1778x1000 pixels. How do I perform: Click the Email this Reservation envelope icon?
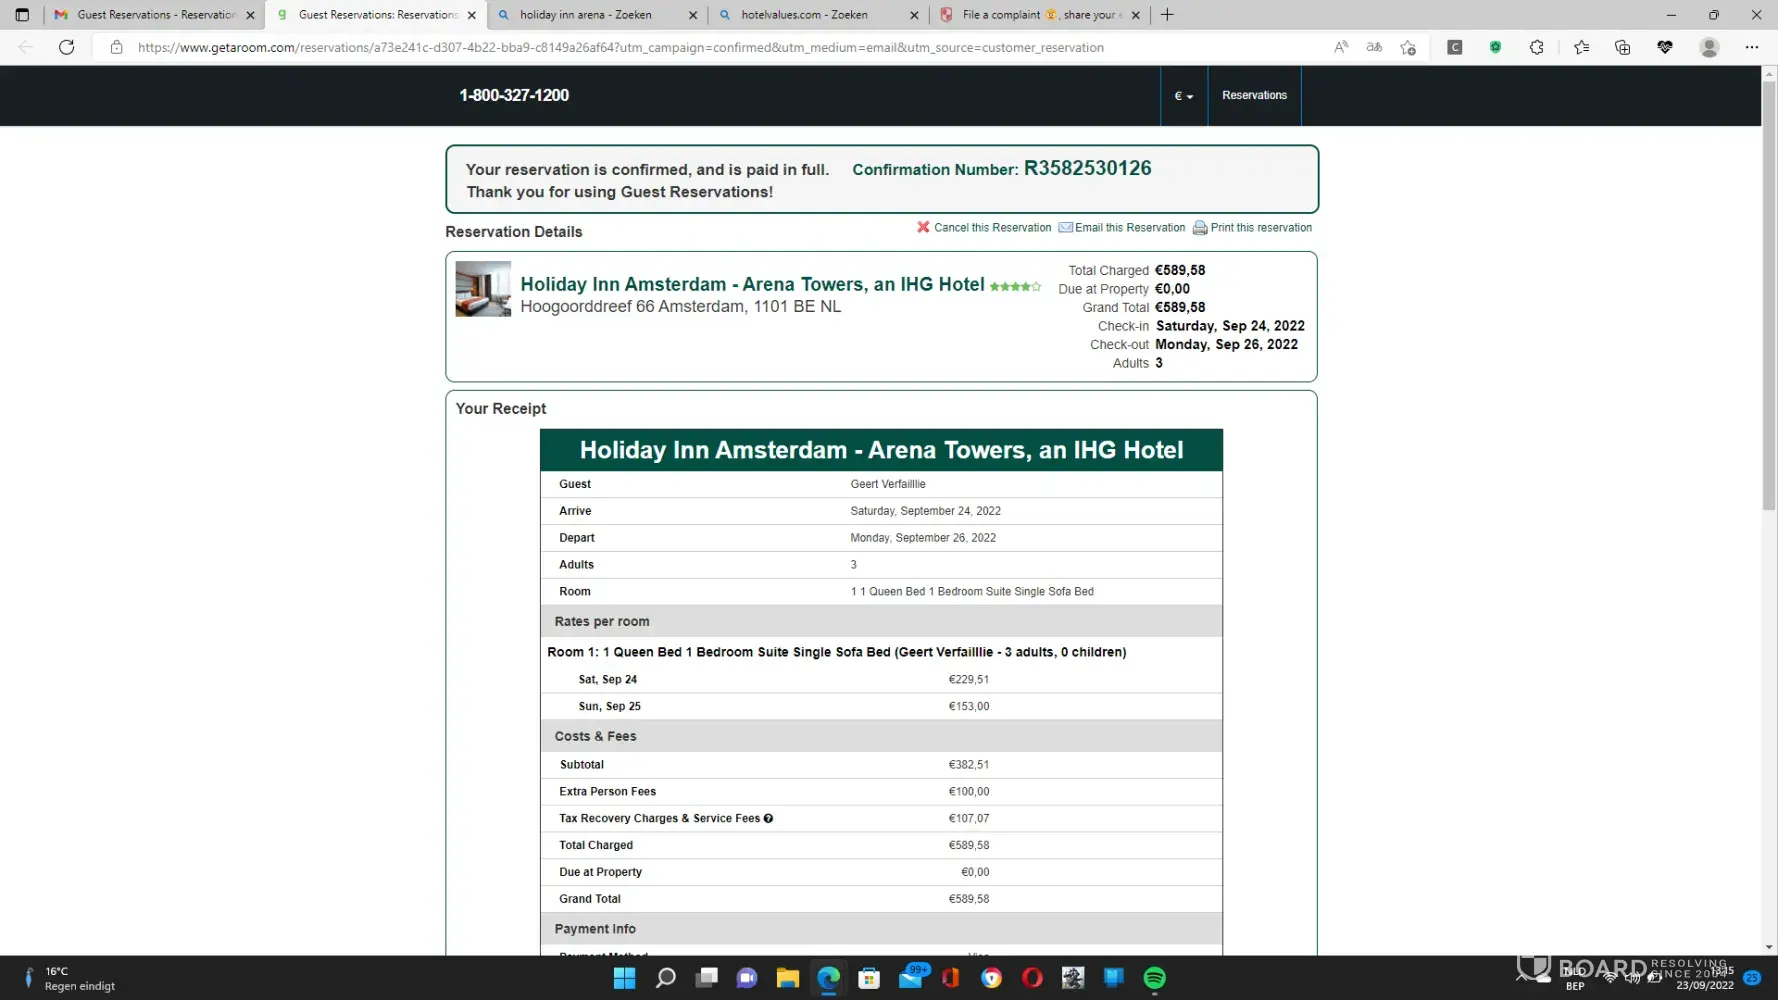(x=1065, y=227)
